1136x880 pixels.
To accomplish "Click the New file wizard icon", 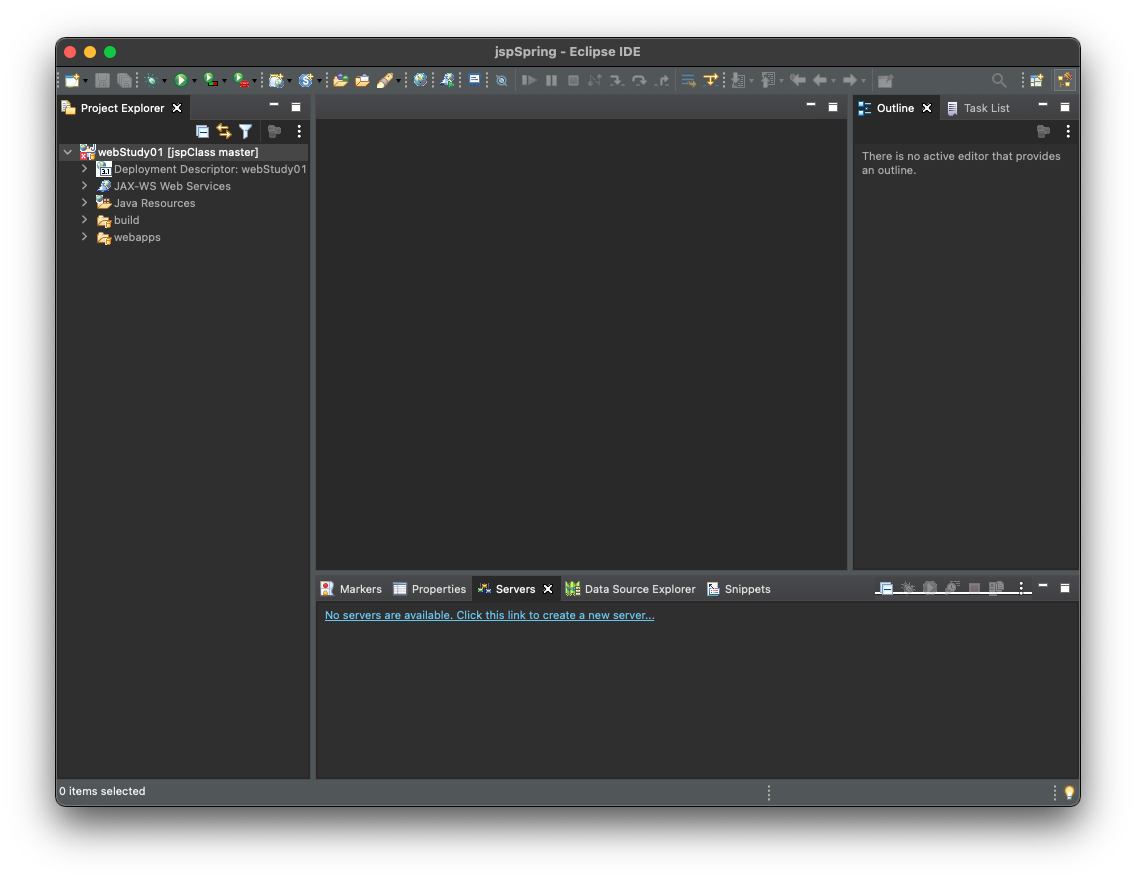I will pyautogui.click(x=72, y=80).
